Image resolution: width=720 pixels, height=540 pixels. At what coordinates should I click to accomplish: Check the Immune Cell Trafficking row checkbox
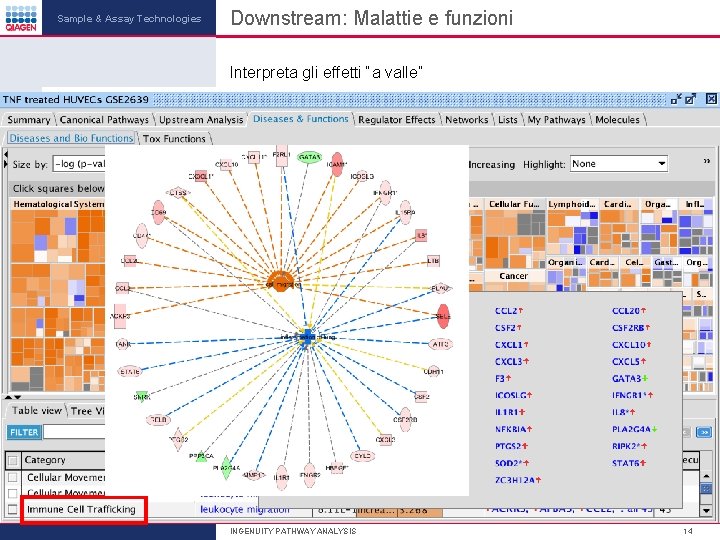(x=13, y=509)
